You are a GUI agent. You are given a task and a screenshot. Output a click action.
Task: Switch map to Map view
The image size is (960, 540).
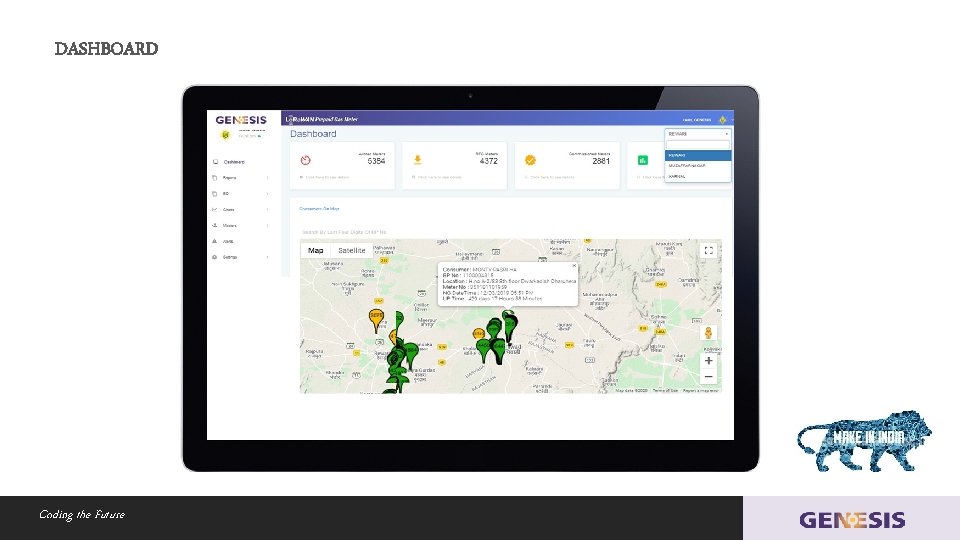[316, 250]
